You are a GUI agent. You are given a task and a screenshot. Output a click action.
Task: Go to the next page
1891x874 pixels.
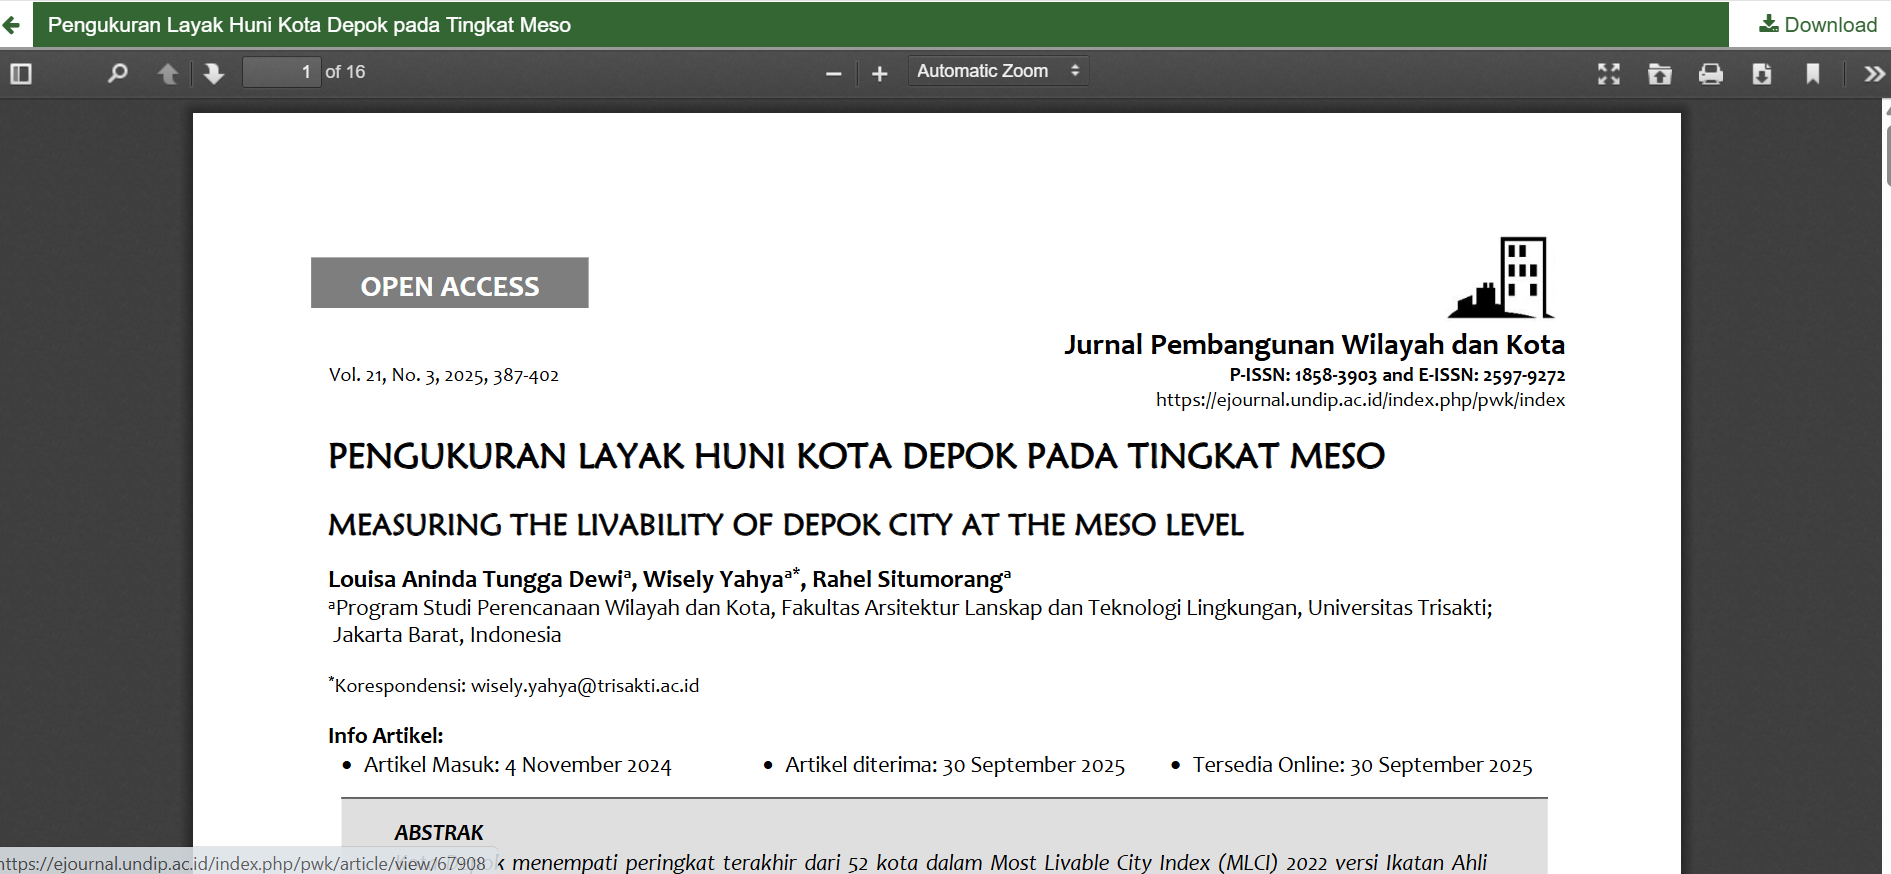click(x=213, y=73)
